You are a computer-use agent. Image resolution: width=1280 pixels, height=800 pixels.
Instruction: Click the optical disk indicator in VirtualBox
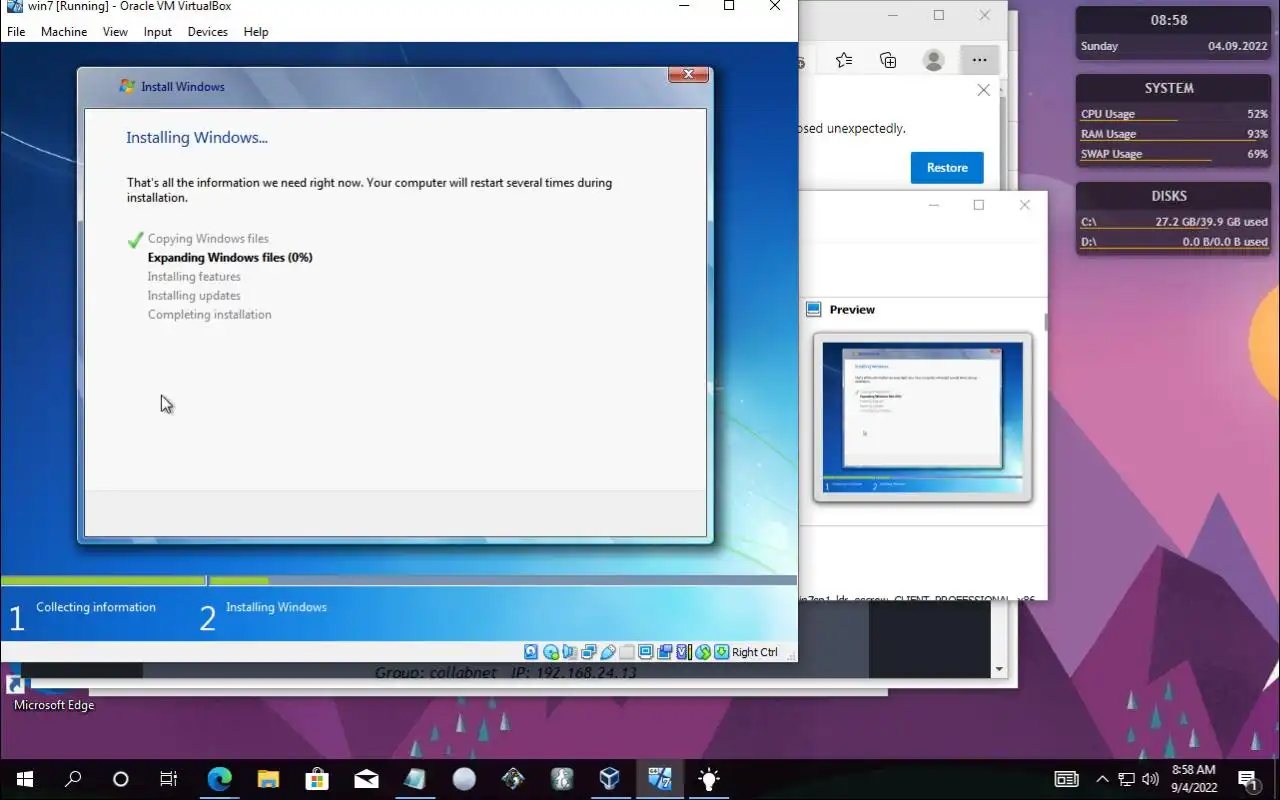551,652
